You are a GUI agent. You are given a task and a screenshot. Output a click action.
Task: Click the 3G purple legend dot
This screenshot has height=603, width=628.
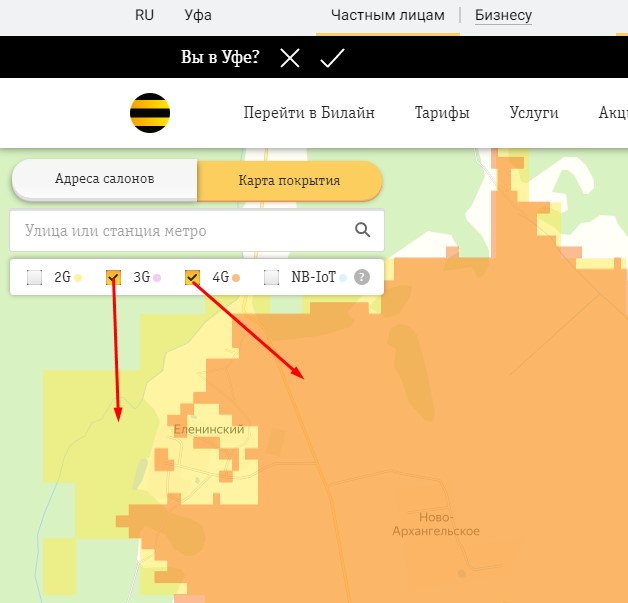[157, 278]
